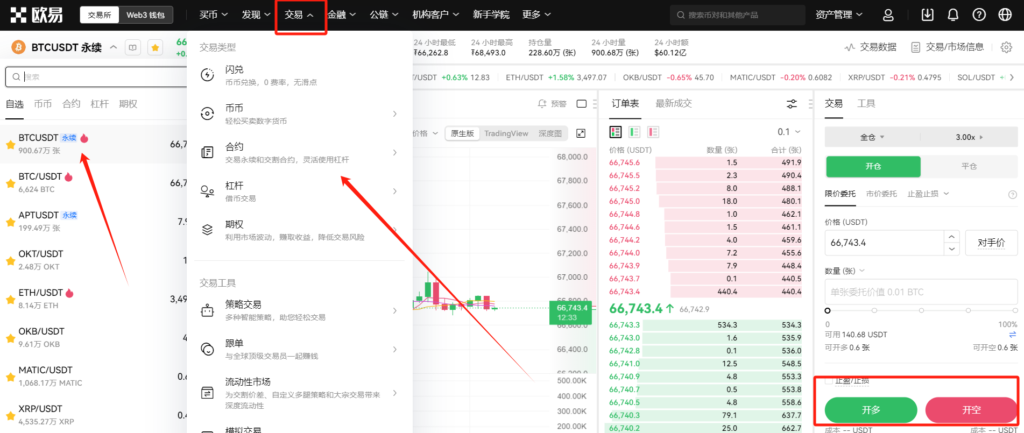Open 交易/市场信息 document link
The width and height of the screenshot is (1024, 433).
(x=947, y=47)
